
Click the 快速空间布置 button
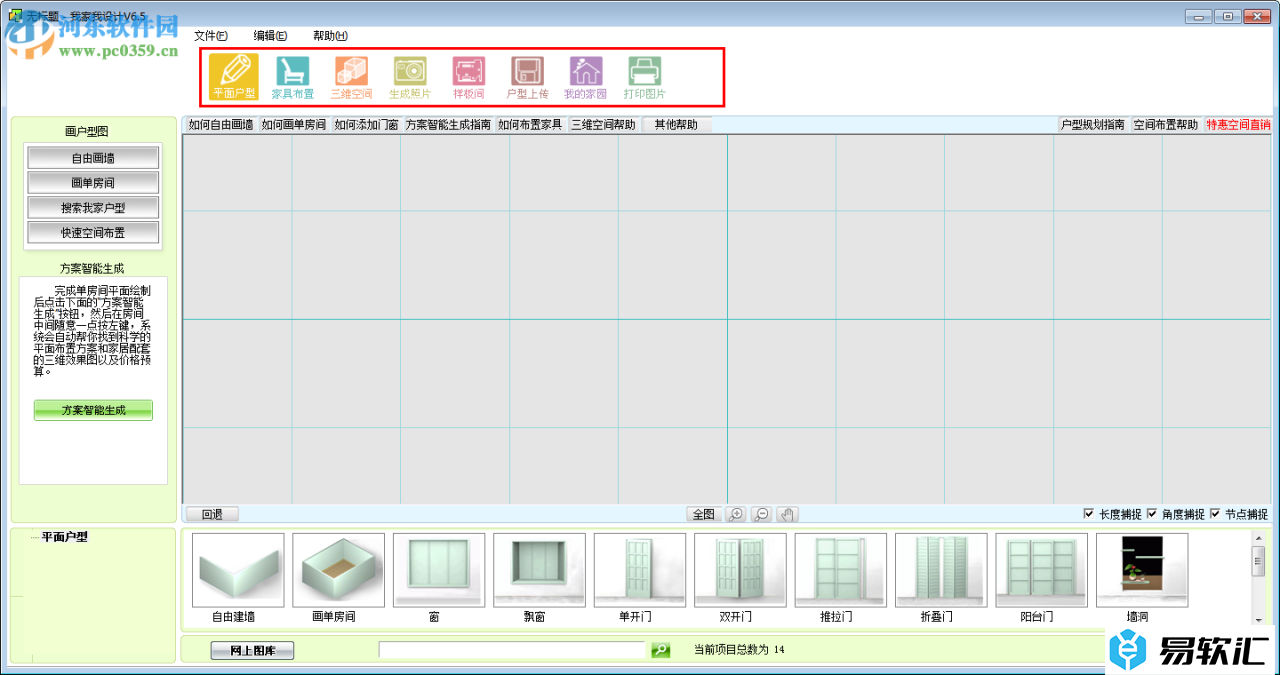(93, 233)
